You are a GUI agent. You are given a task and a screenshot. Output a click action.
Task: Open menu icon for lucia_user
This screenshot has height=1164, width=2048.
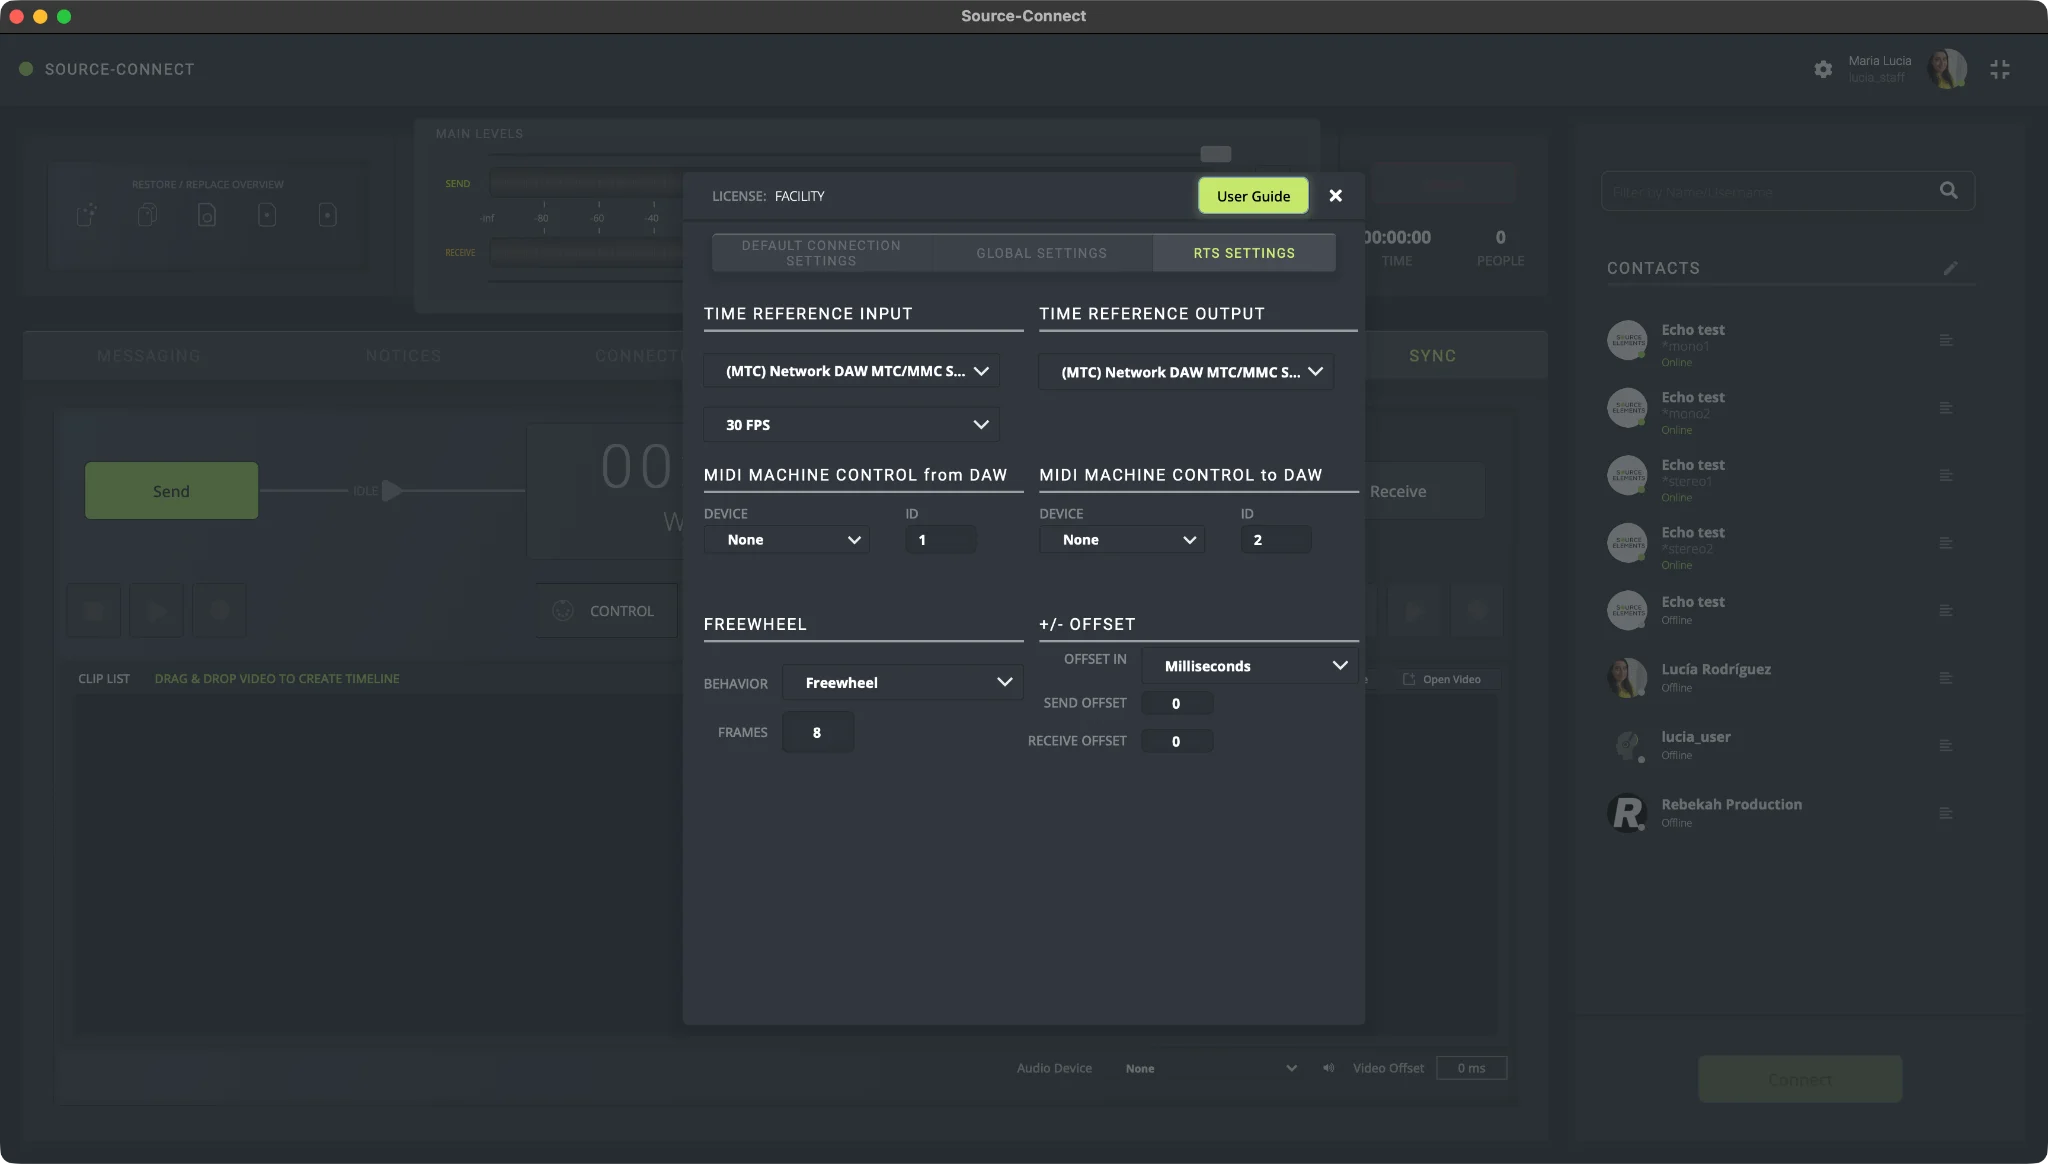pyautogui.click(x=1946, y=745)
